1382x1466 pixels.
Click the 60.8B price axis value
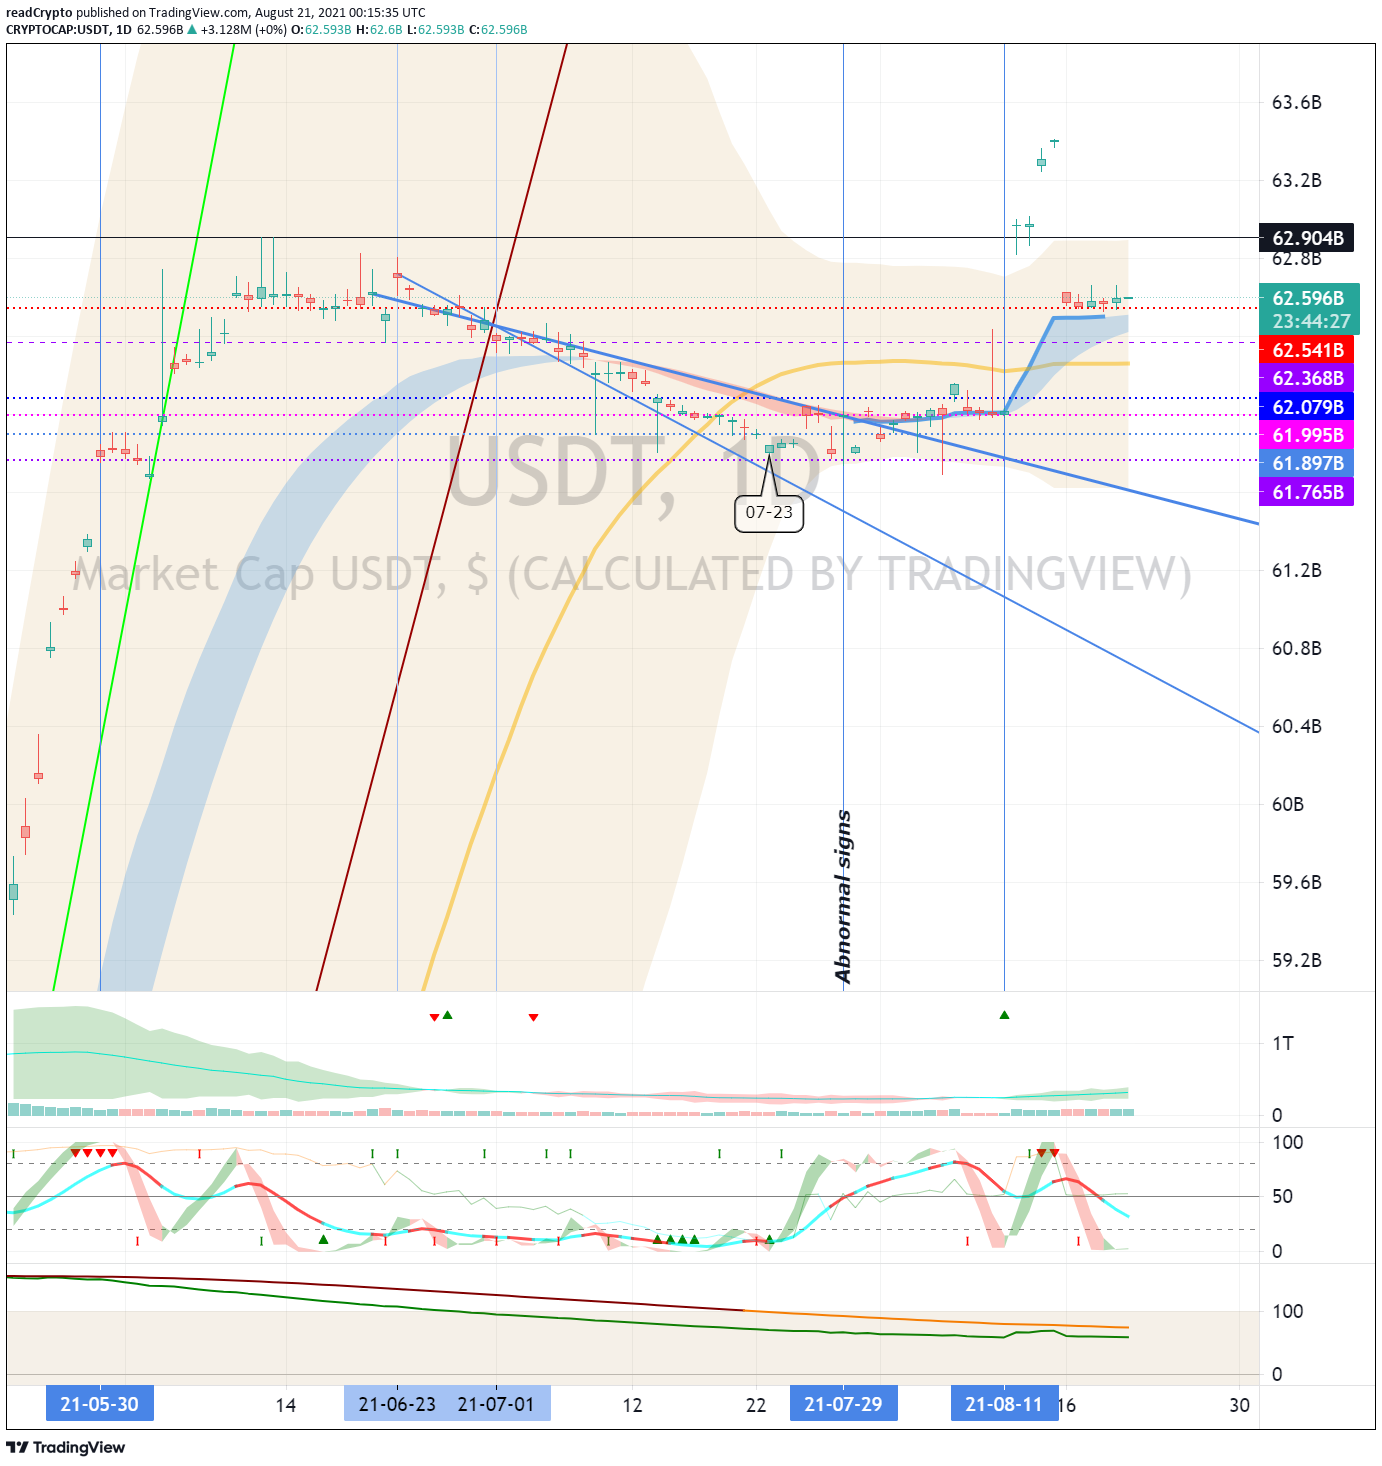[x=1296, y=649]
